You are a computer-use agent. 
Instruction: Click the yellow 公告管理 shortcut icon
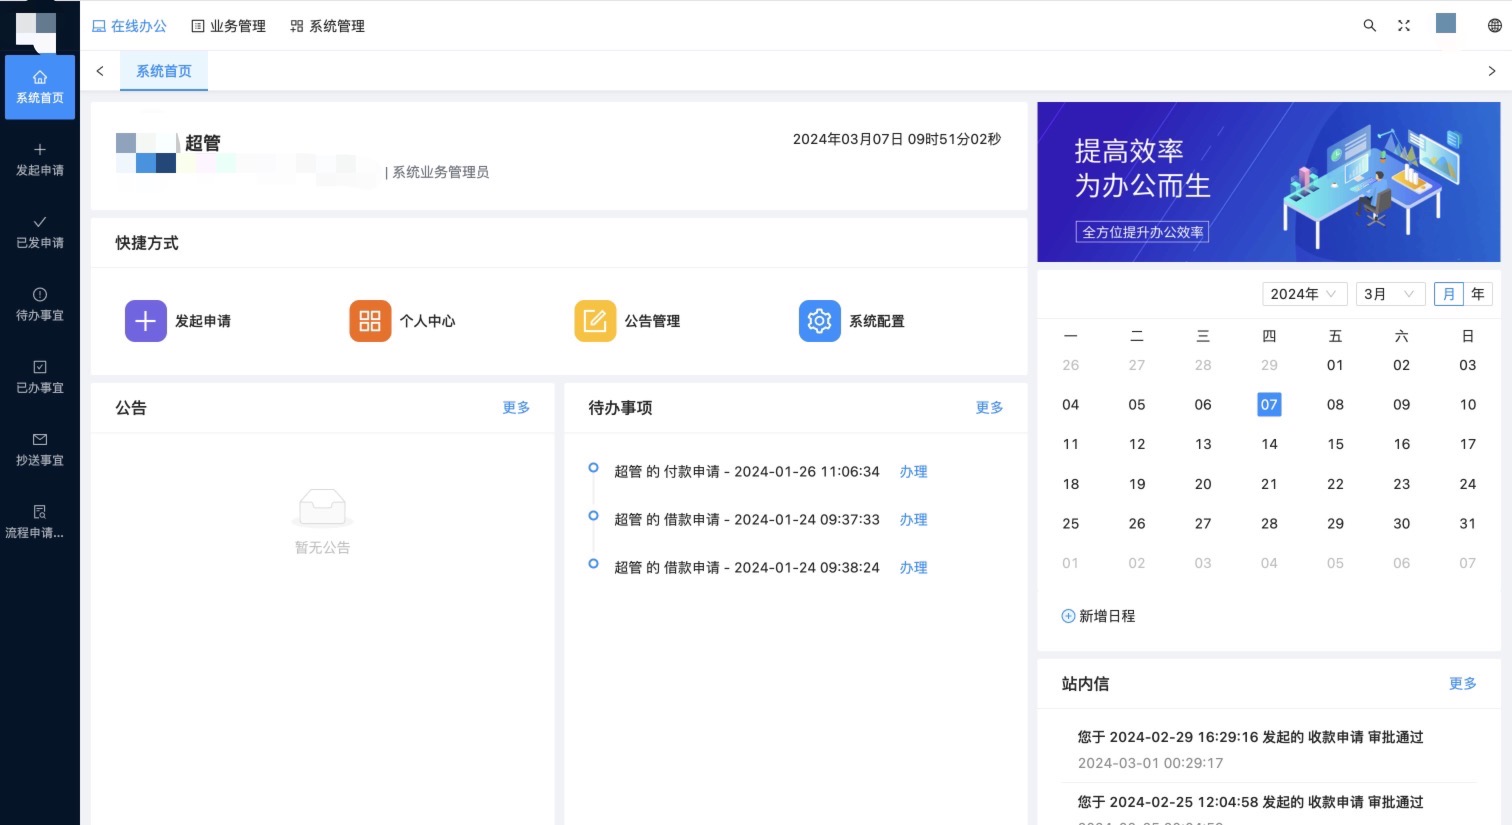pos(595,321)
